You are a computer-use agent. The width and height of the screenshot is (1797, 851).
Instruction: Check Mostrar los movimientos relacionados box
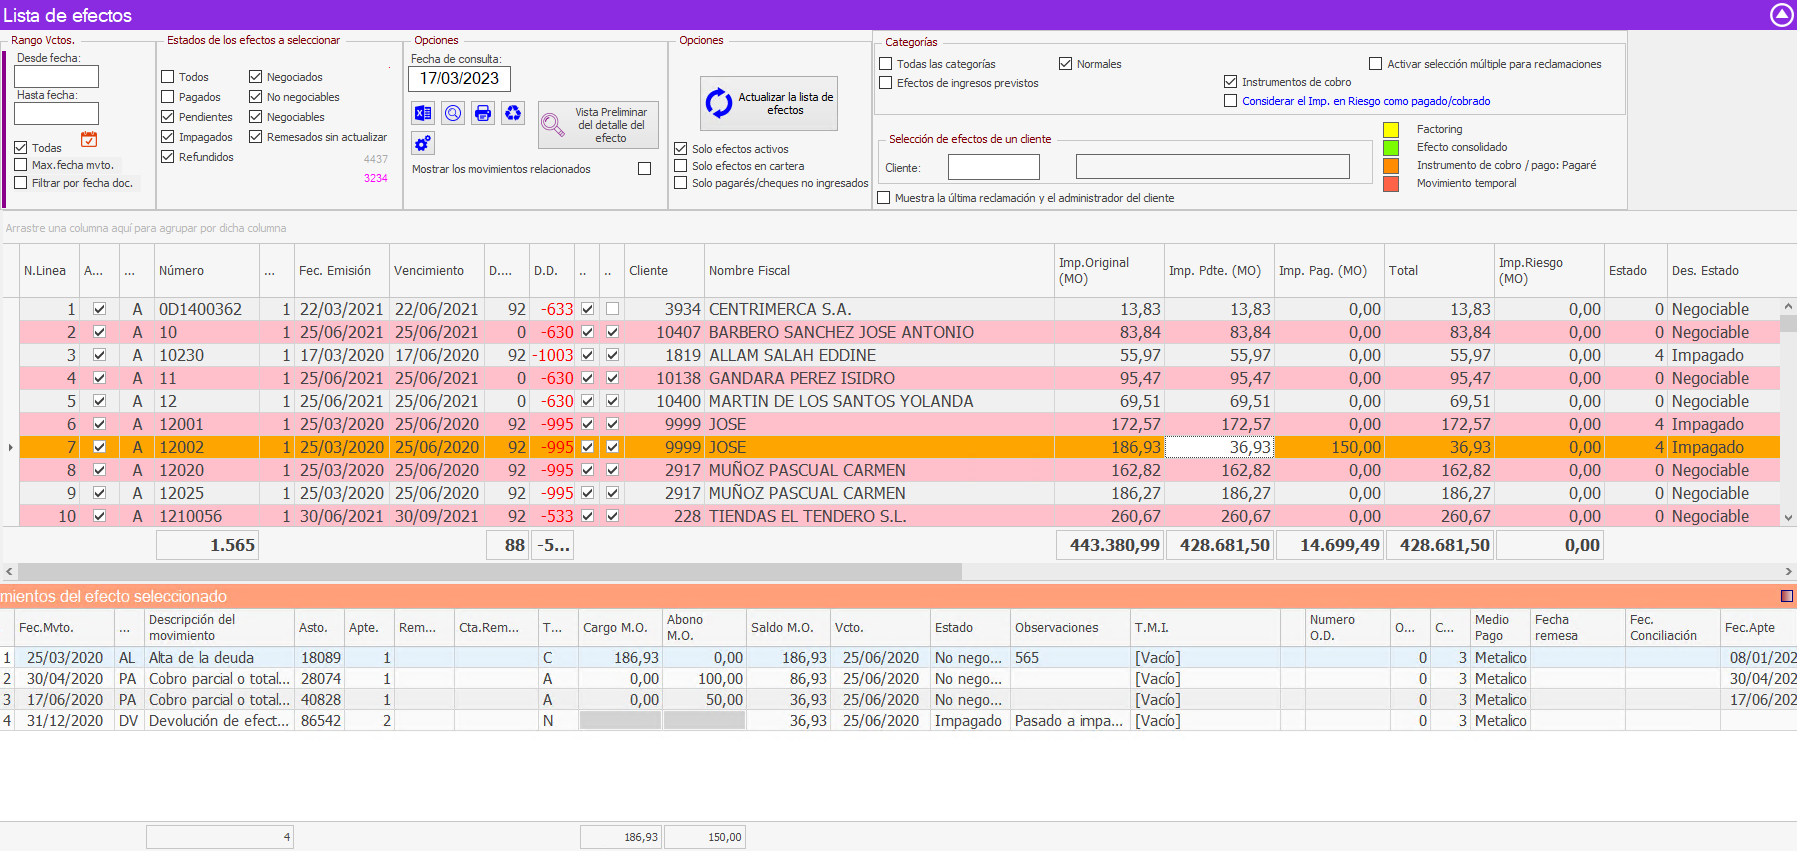tap(644, 169)
